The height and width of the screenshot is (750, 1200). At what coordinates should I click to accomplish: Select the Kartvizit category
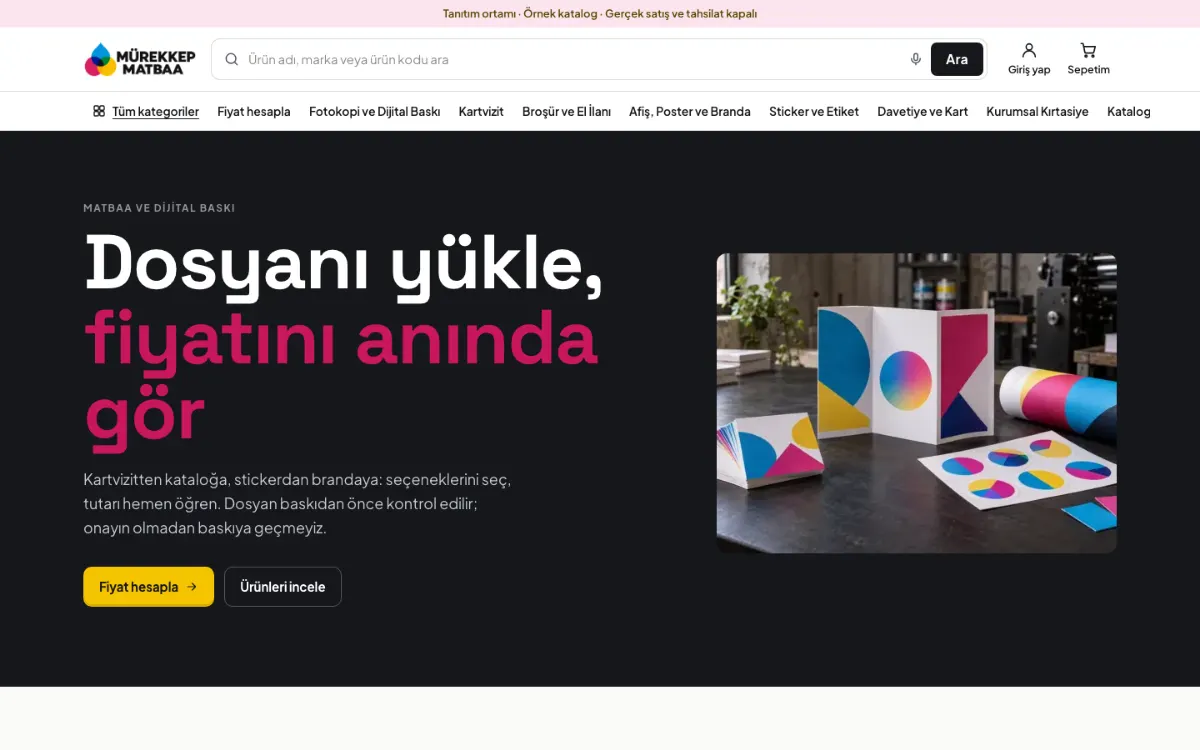click(x=481, y=111)
